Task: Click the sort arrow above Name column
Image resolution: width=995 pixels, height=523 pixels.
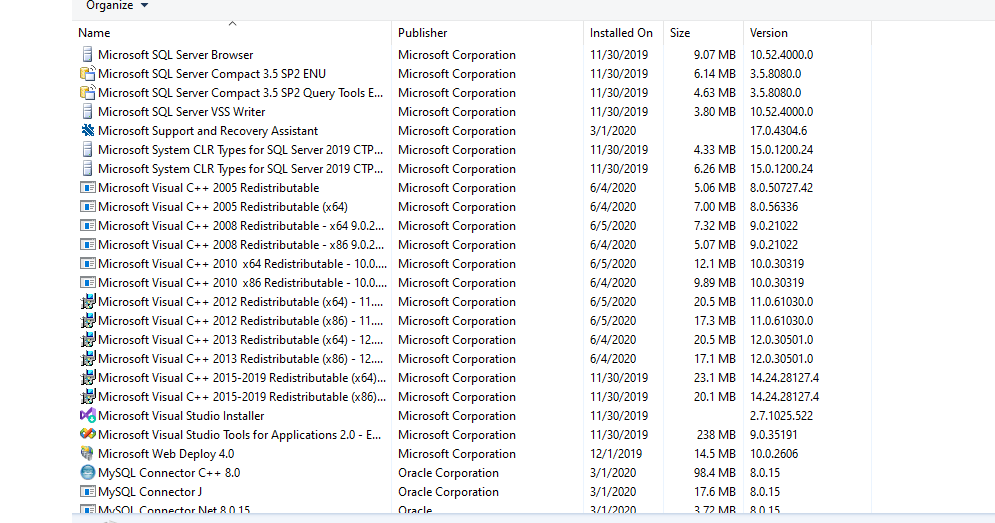Action: tap(232, 23)
